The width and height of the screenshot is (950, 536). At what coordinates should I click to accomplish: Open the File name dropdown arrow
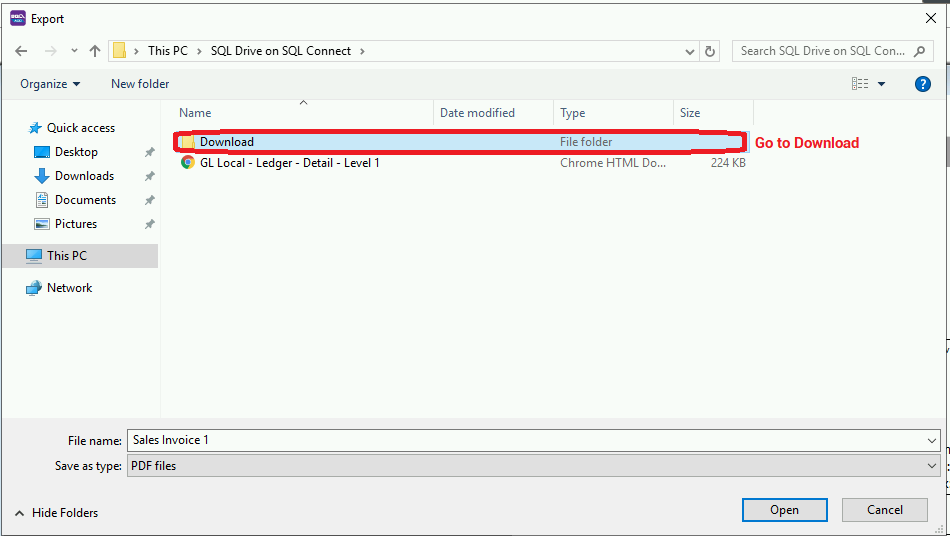coord(932,441)
